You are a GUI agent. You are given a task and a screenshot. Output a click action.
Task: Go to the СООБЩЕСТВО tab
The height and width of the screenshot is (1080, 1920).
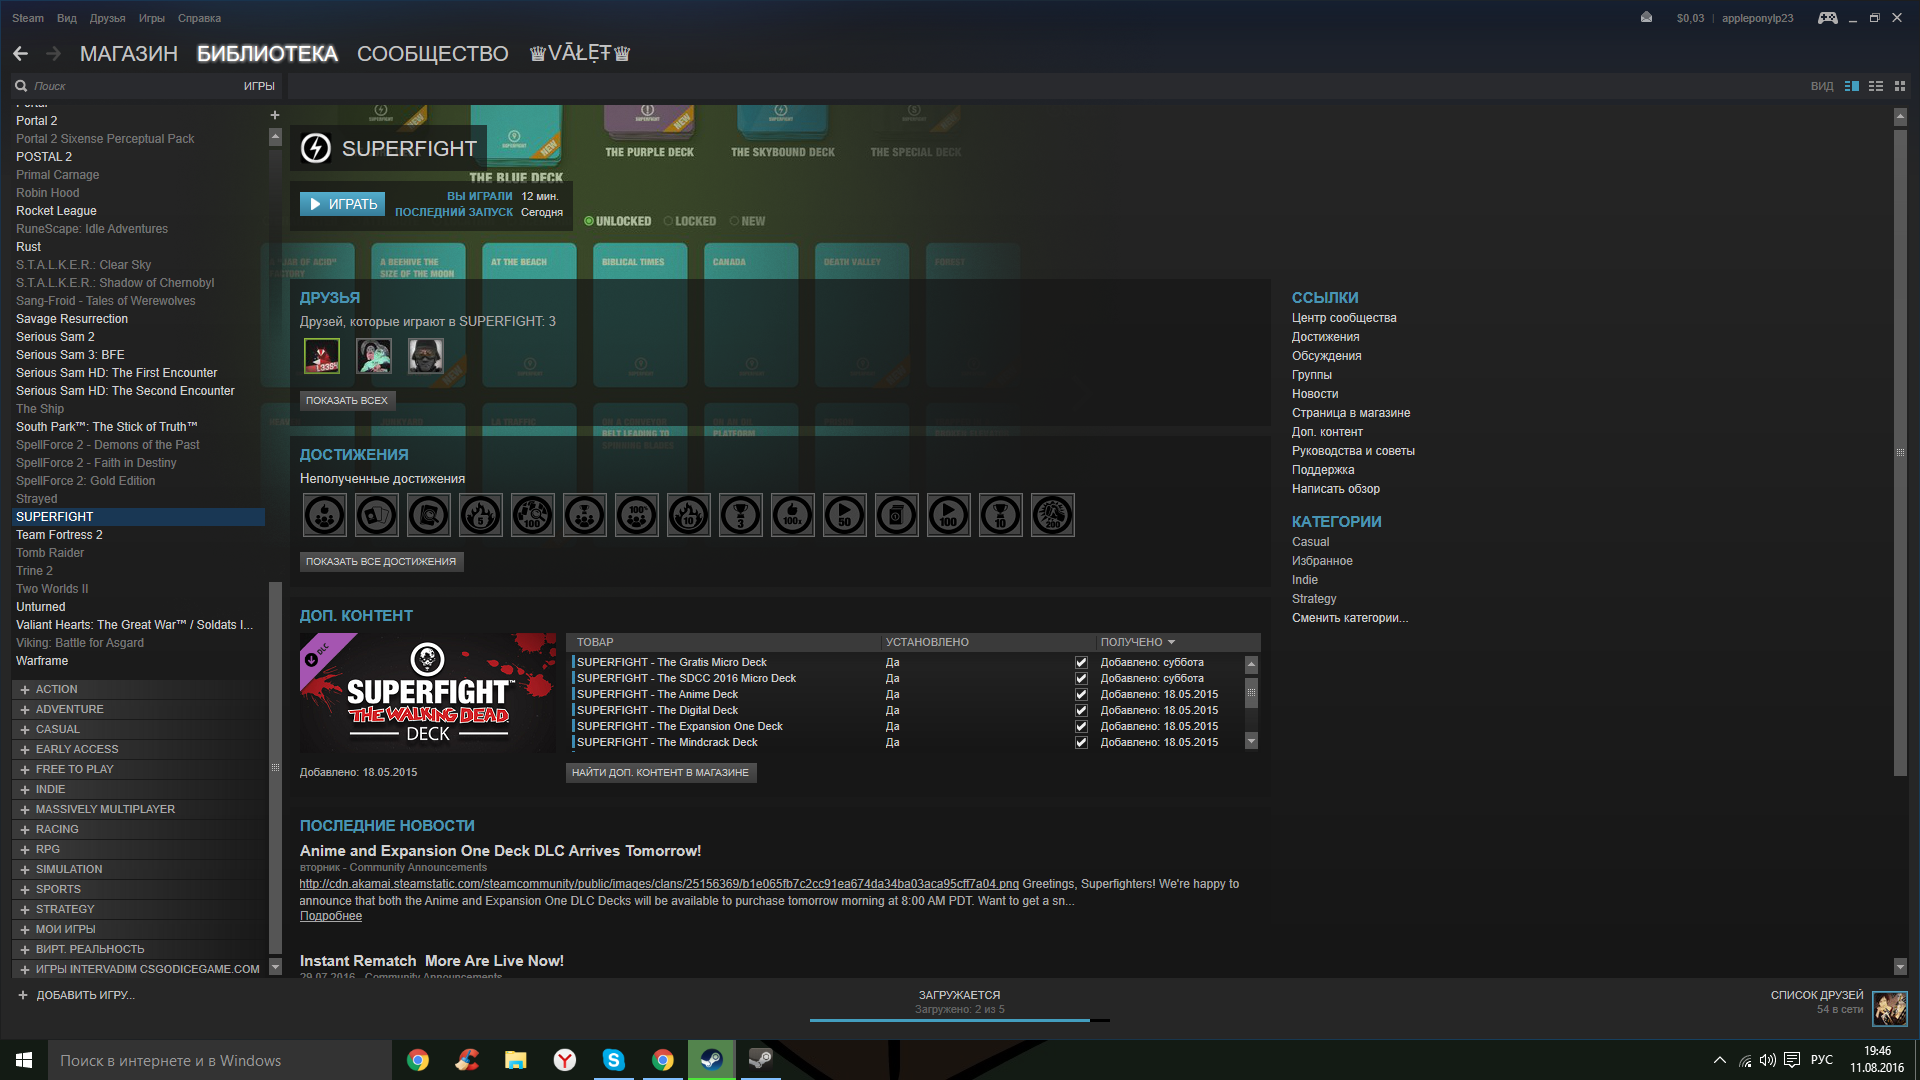point(433,53)
